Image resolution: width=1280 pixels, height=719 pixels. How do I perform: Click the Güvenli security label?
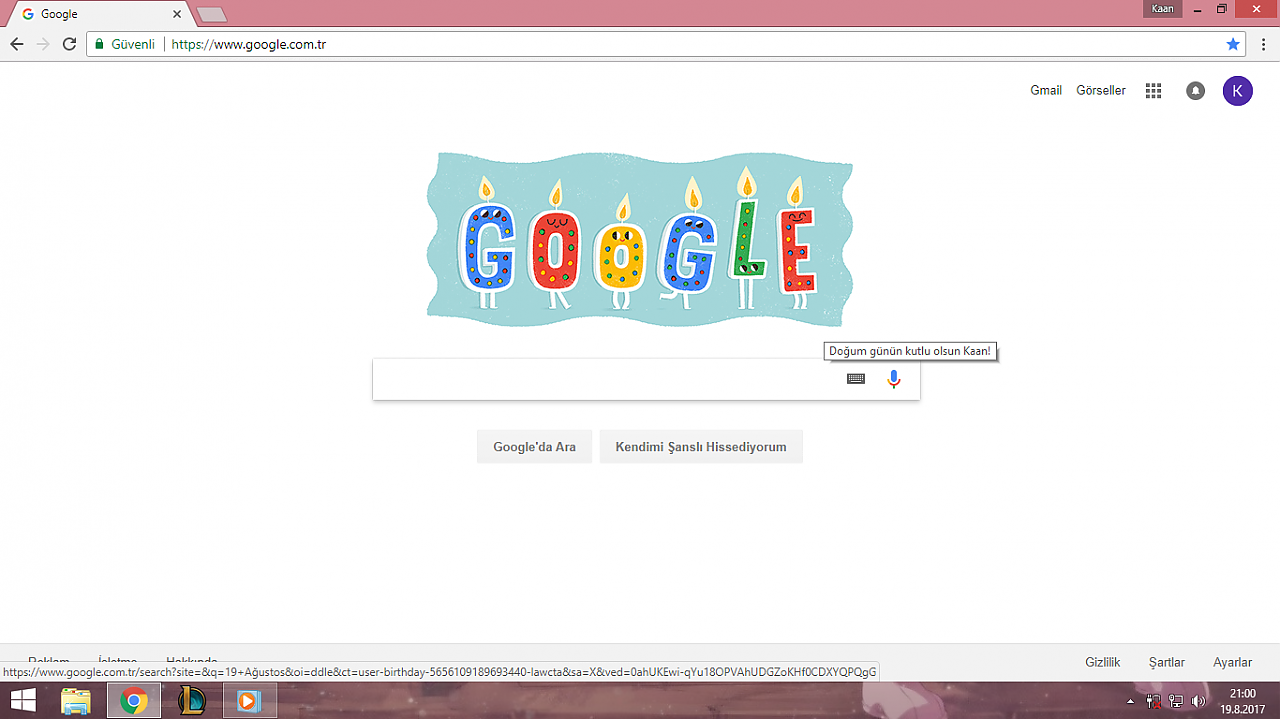(133, 44)
